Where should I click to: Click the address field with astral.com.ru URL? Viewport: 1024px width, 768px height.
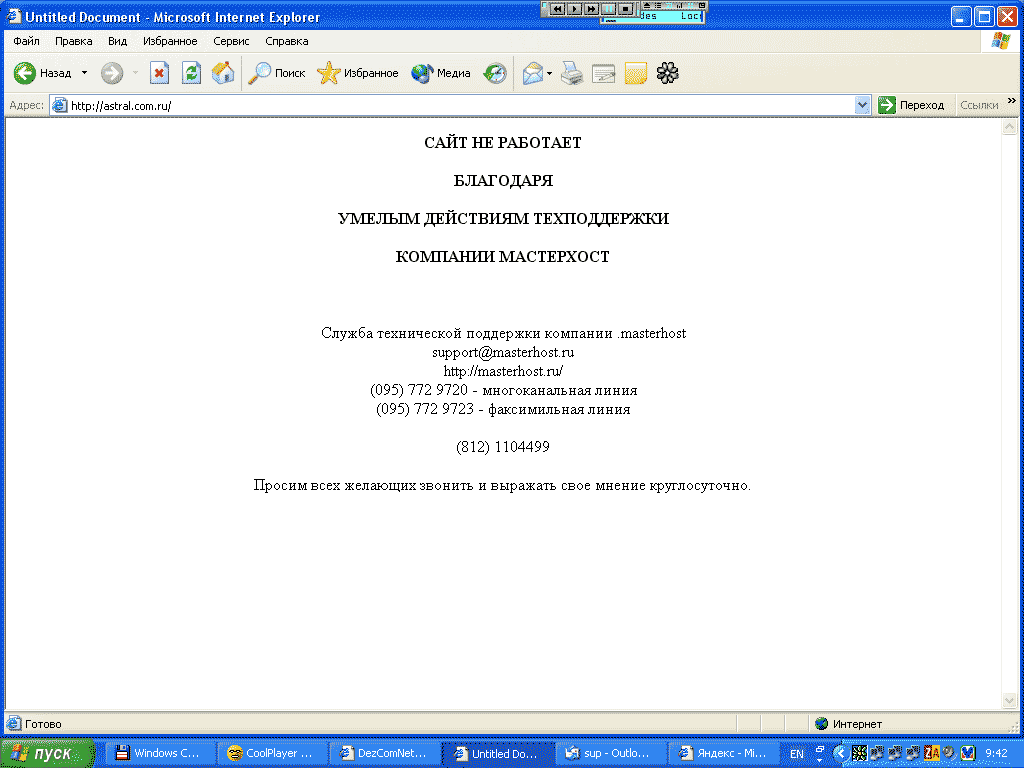[450, 105]
